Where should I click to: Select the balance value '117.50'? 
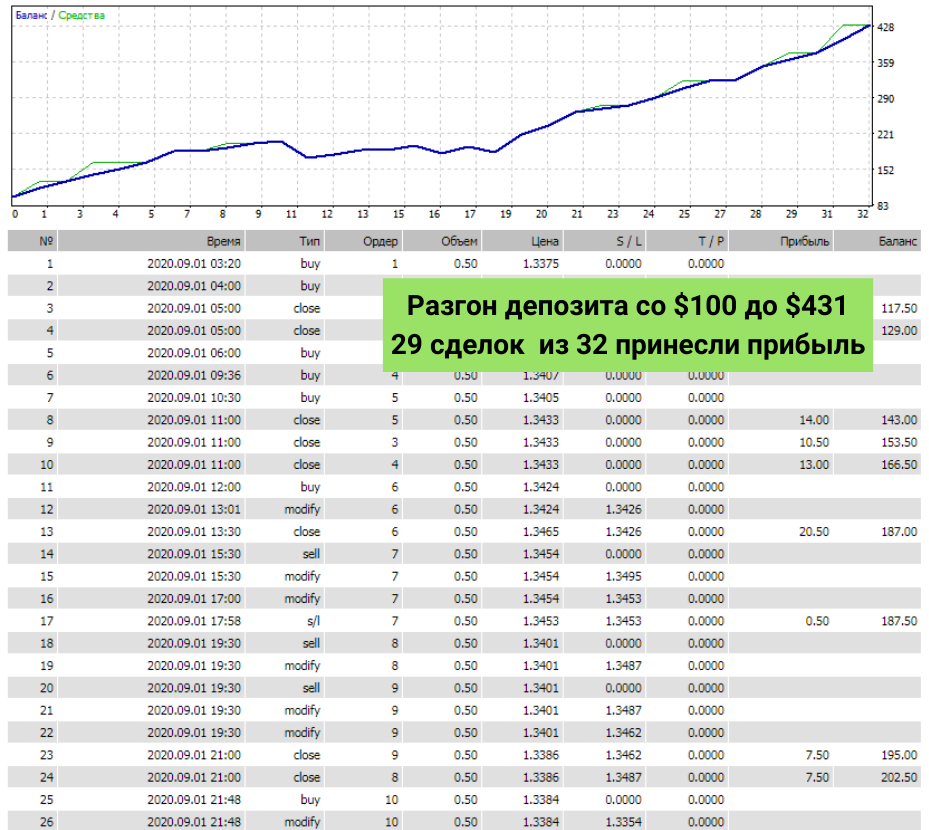click(x=899, y=309)
